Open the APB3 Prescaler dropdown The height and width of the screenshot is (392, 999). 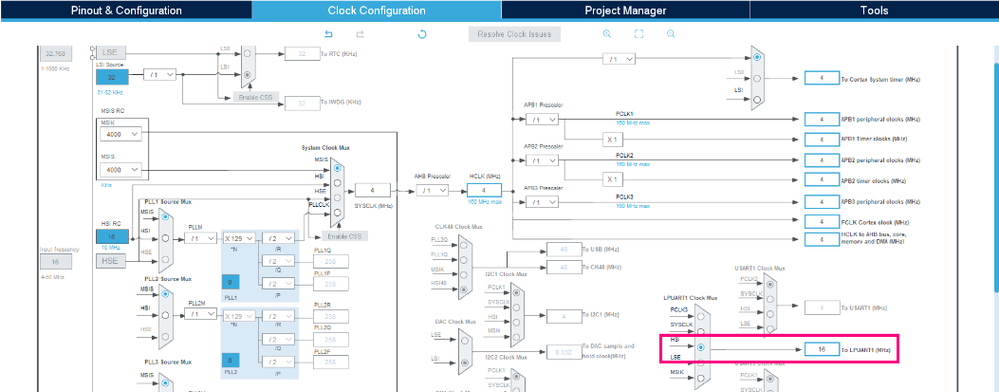(542, 202)
